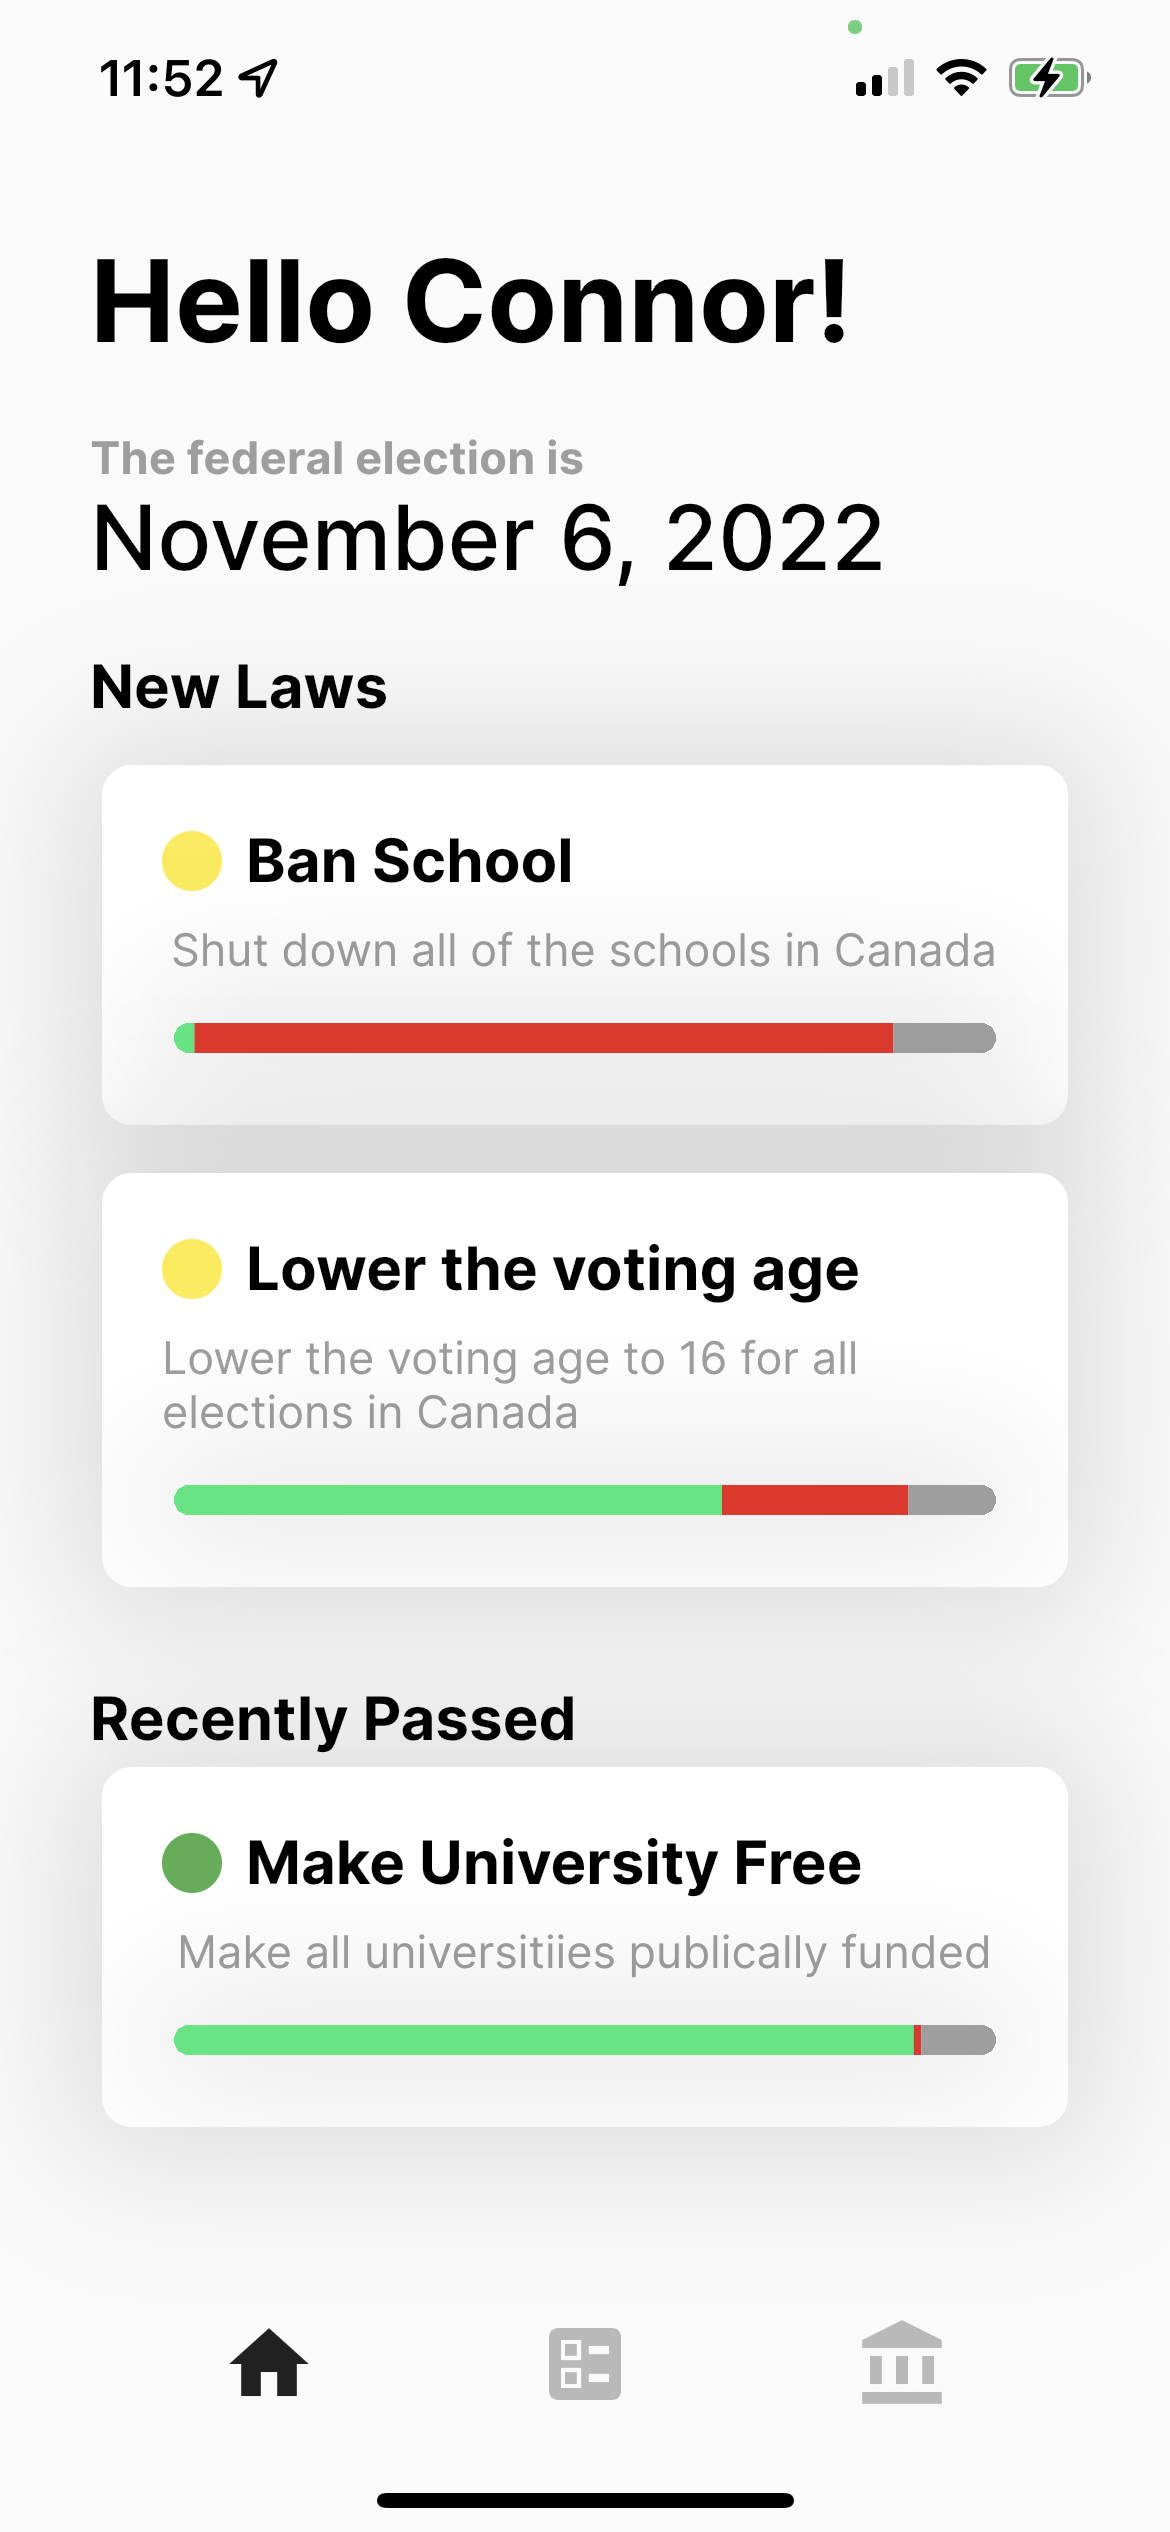Tap the Ban School vote progress bar
This screenshot has height=2532, width=1170.
click(x=585, y=1038)
